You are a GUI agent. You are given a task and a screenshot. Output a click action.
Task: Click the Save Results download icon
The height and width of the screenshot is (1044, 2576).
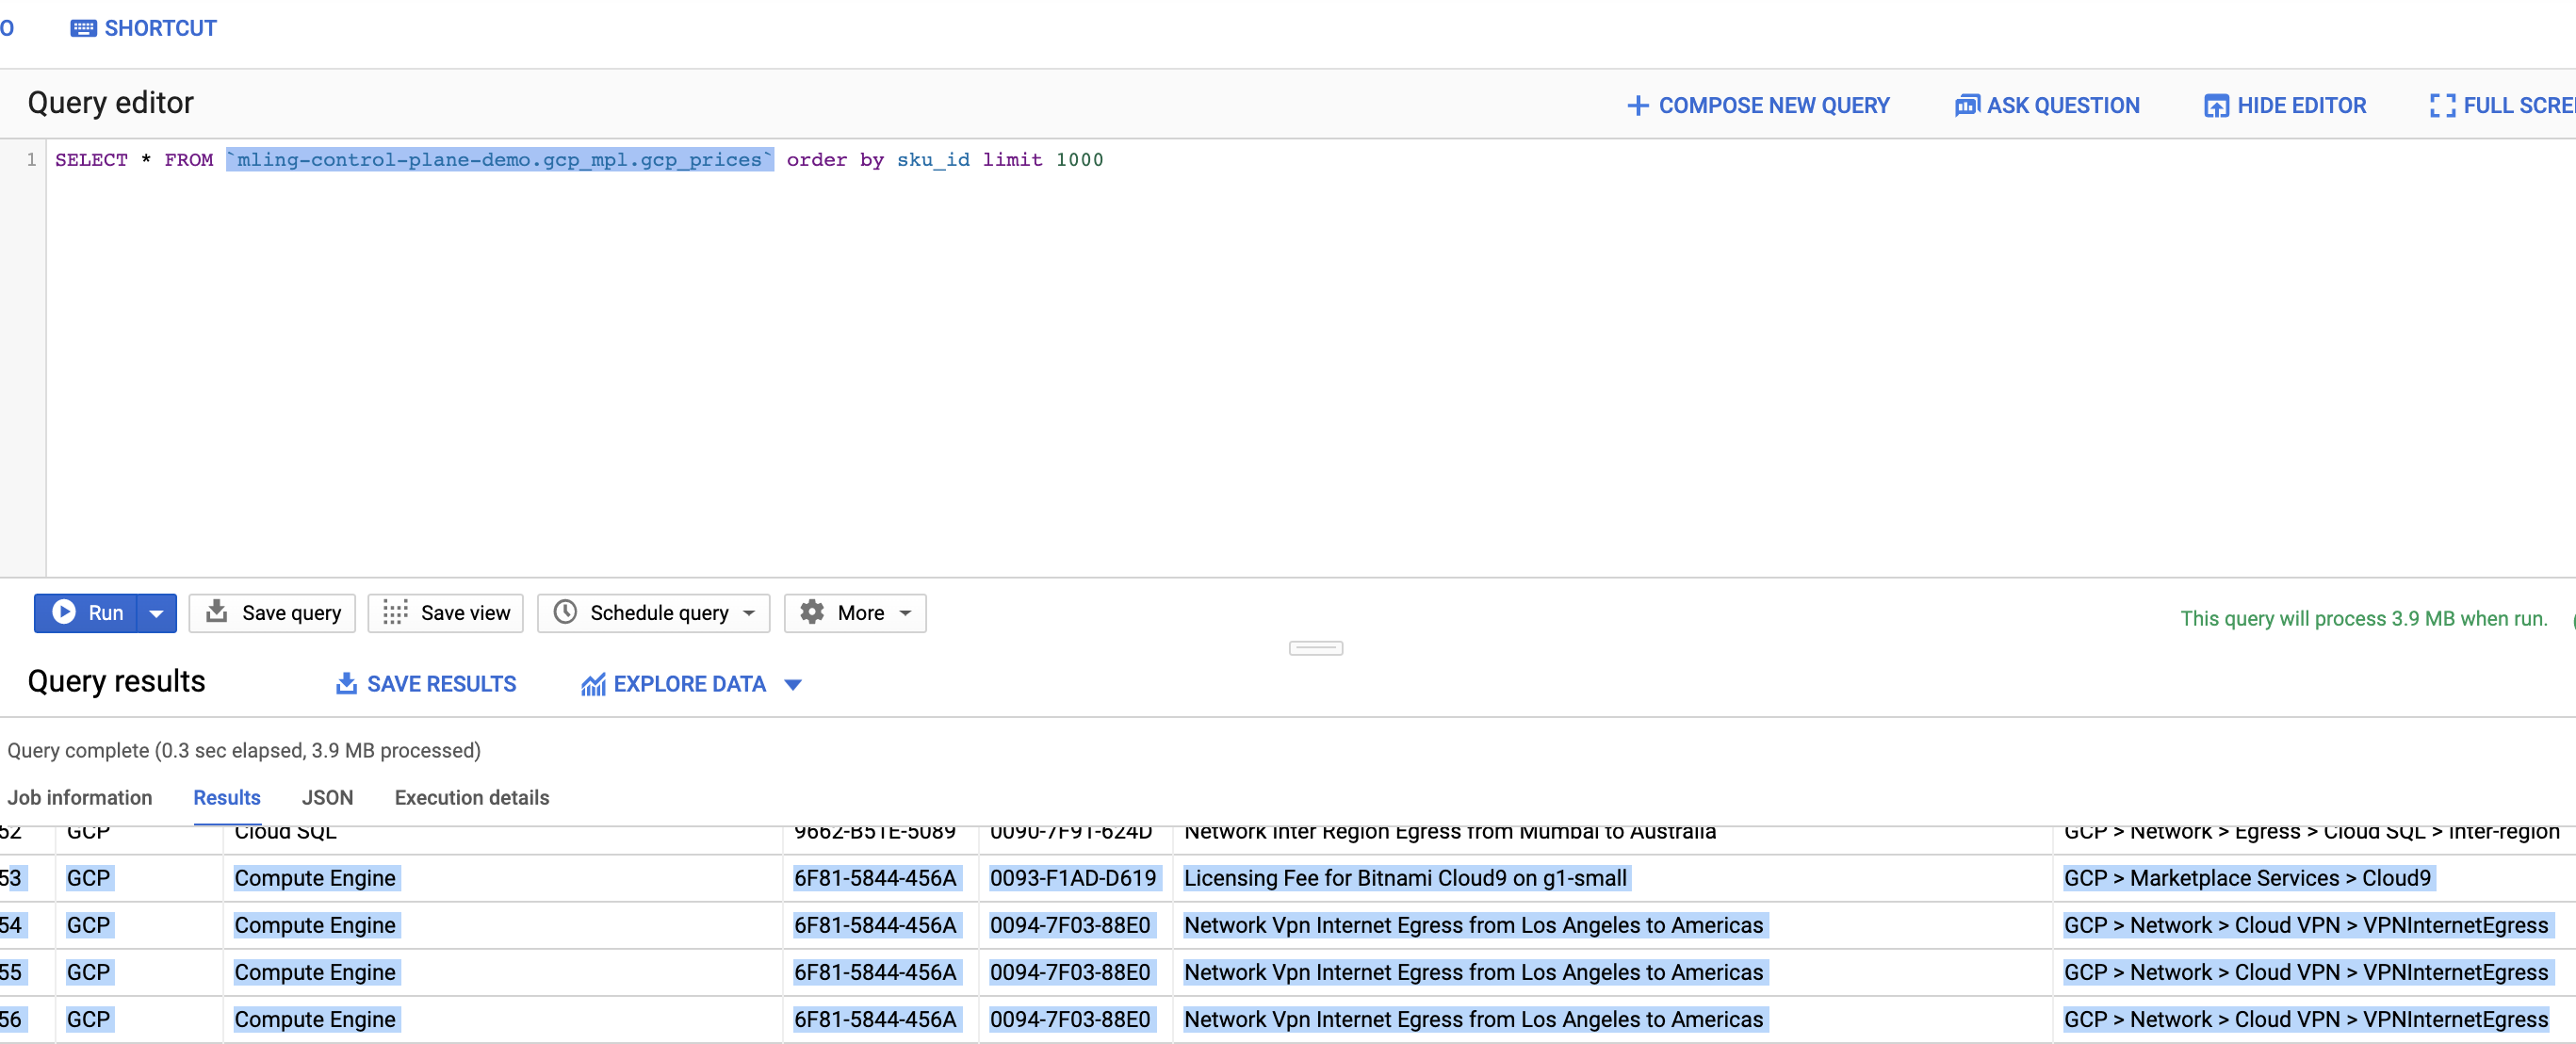point(346,684)
